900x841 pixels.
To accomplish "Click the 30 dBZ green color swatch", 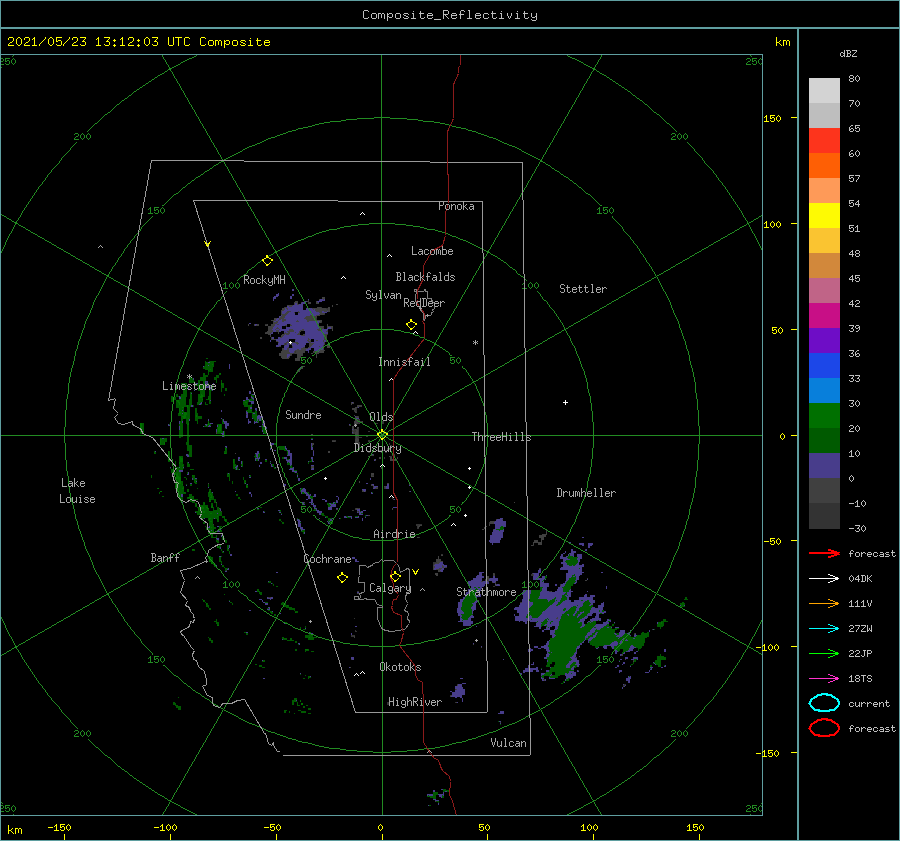I will pyautogui.click(x=824, y=416).
